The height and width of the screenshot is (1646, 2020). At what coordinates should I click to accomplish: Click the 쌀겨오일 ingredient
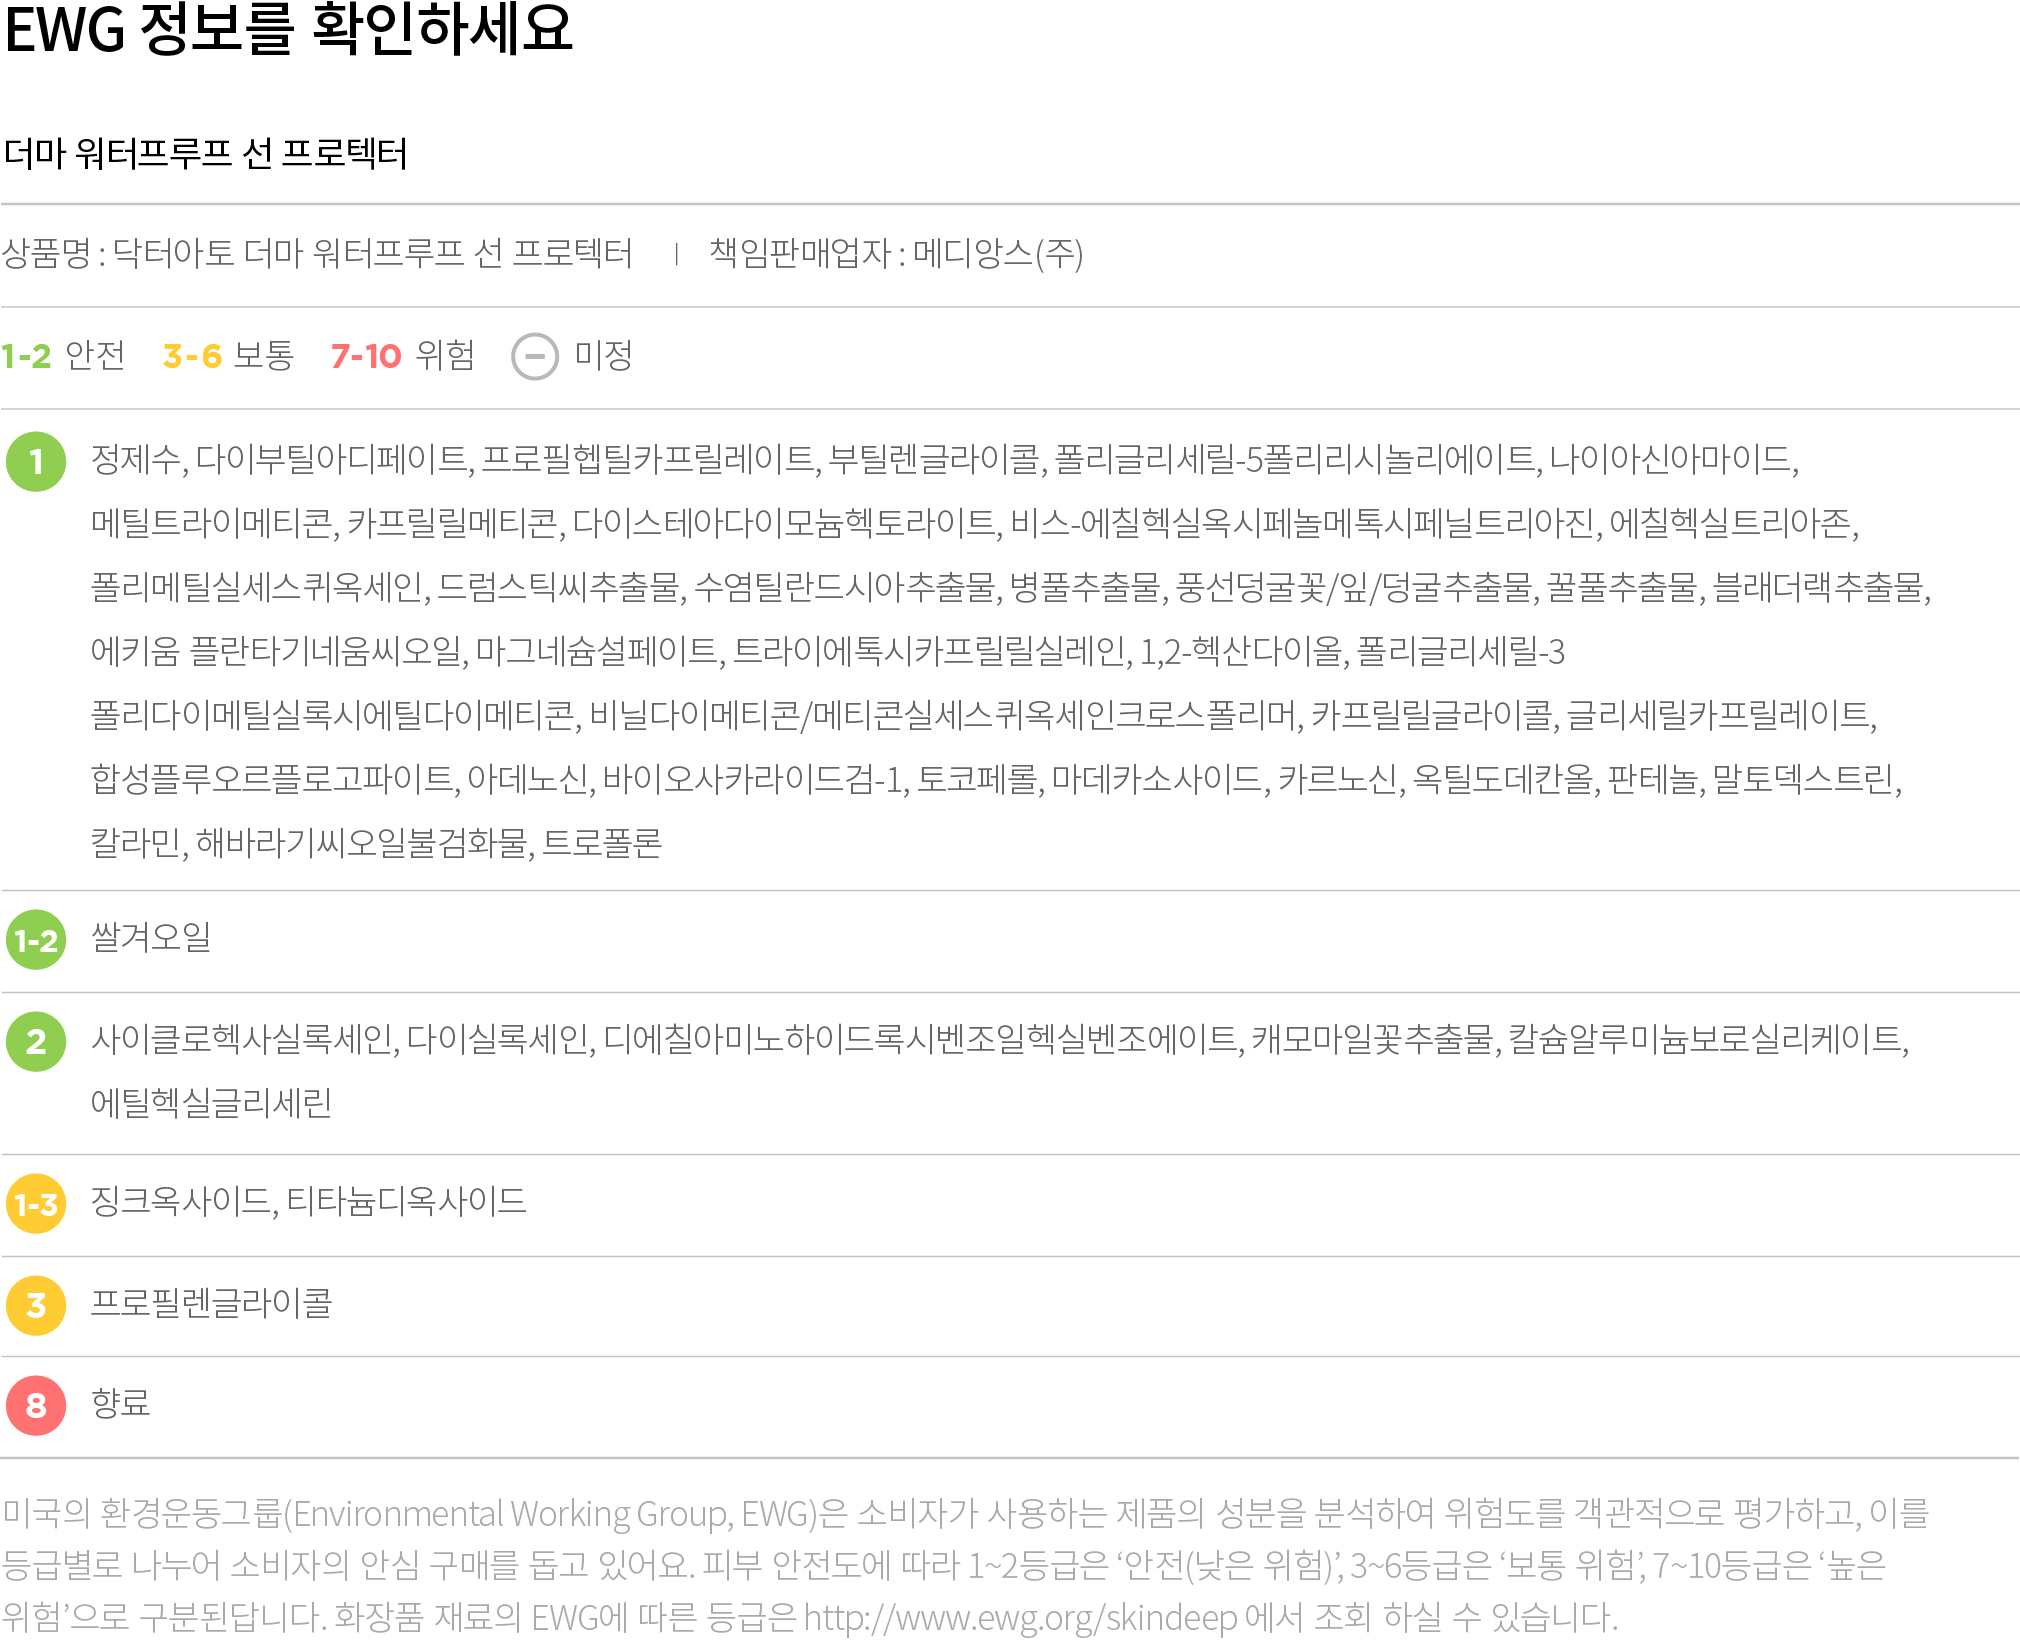click(151, 937)
